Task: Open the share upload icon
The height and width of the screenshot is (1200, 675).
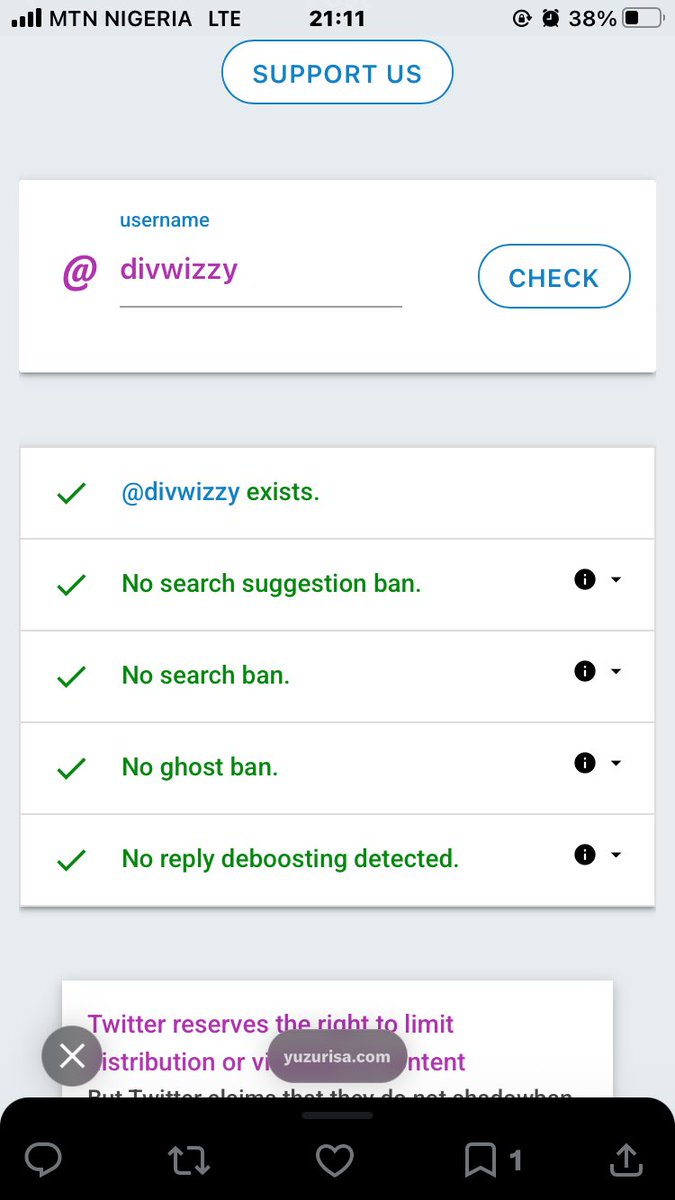Action: coord(625,1159)
